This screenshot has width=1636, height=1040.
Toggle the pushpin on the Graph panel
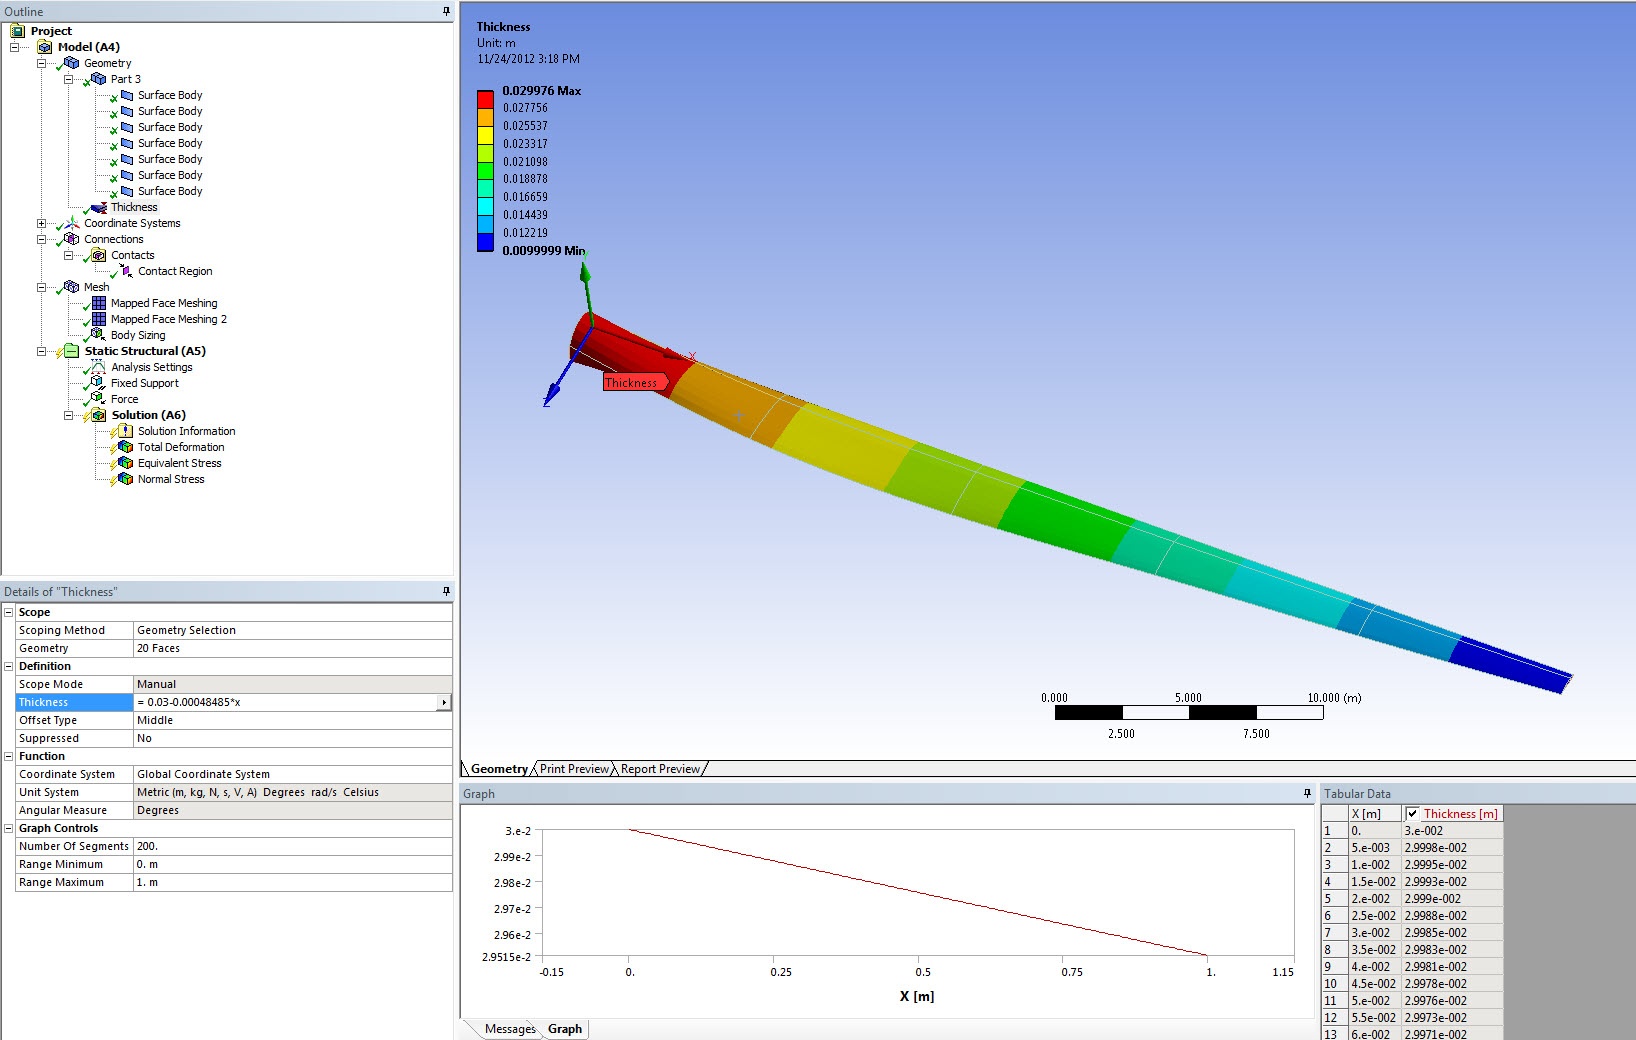coord(1307,793)
